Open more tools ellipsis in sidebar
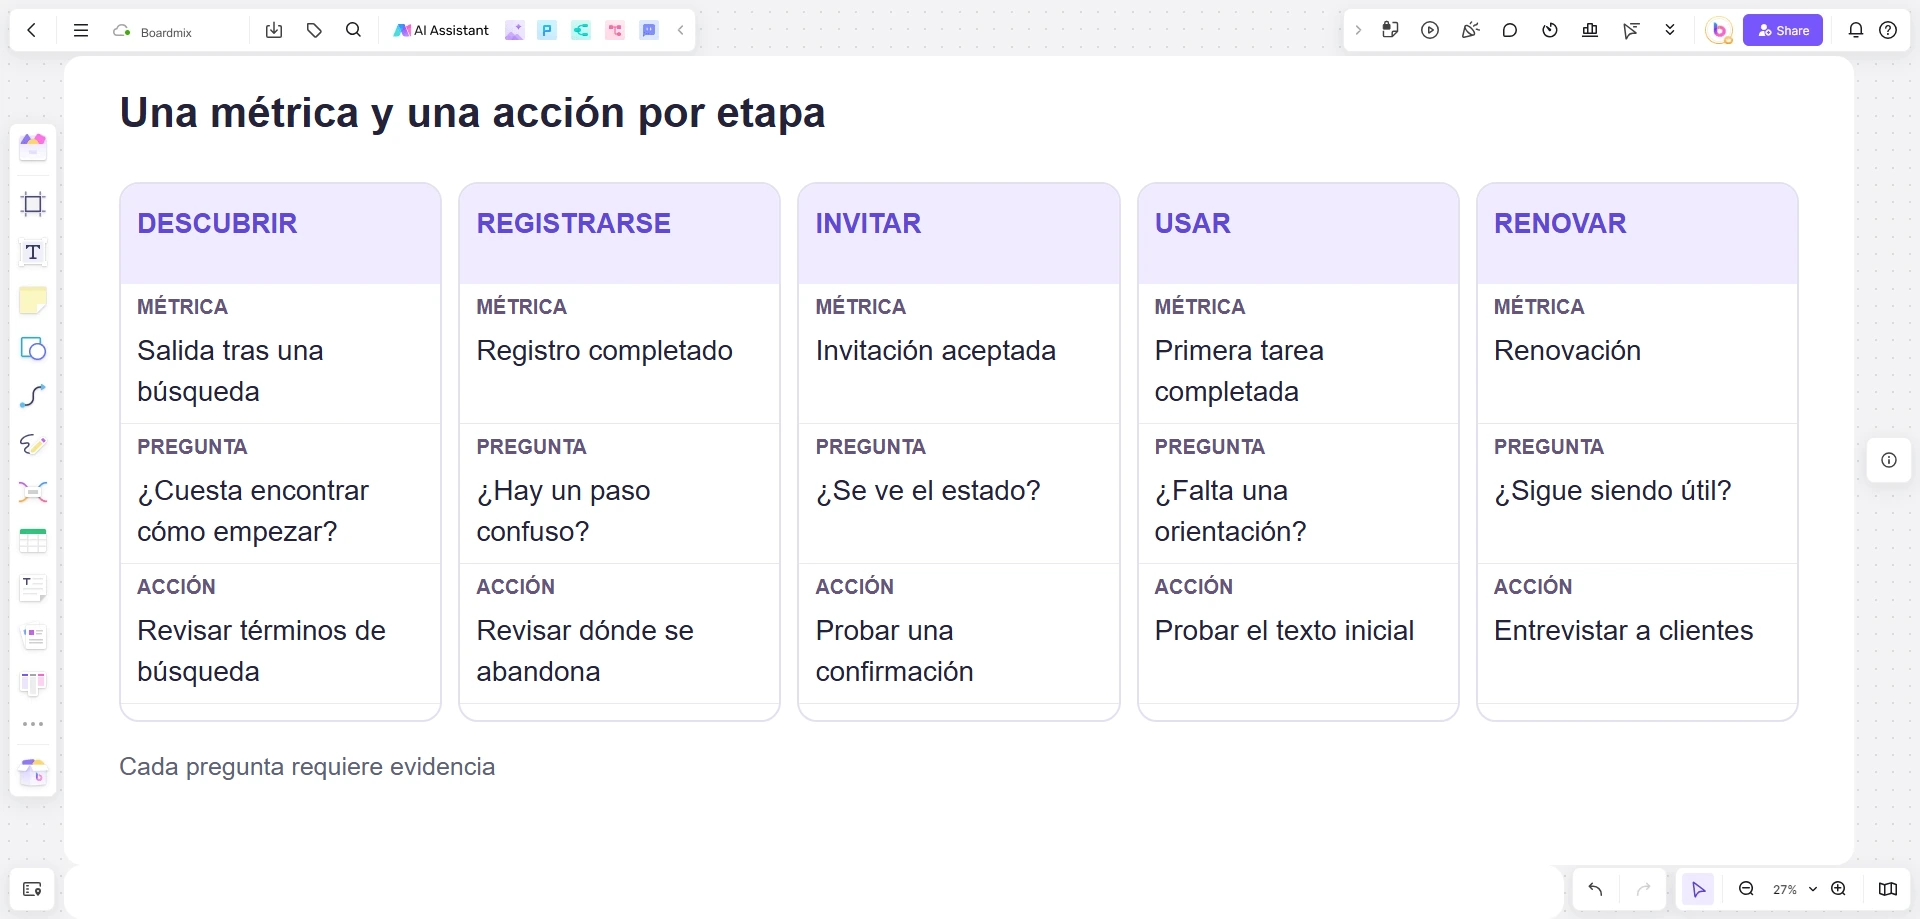 tap(33, 724)
